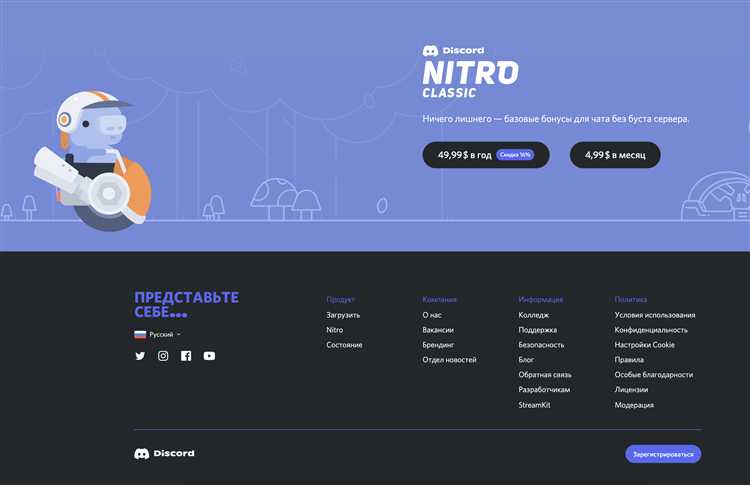Click the Nitro Classic description text

tap(555, 119)
